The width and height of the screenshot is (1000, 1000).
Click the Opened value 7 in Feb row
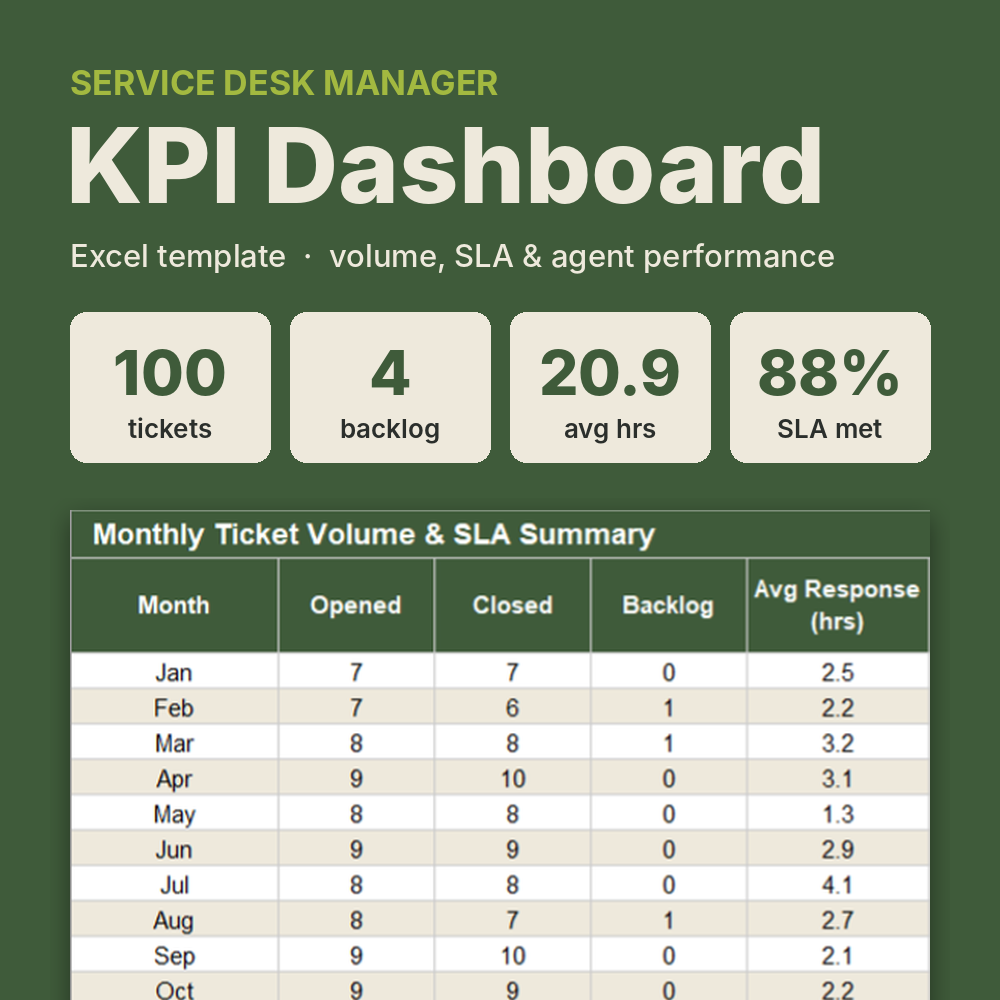(356, 708)
